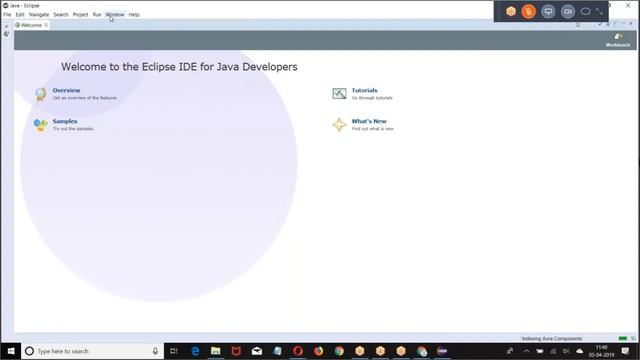Viewport: 640px width, 360px height.
Task: Open the Search menu
Action: coord(61,15)
